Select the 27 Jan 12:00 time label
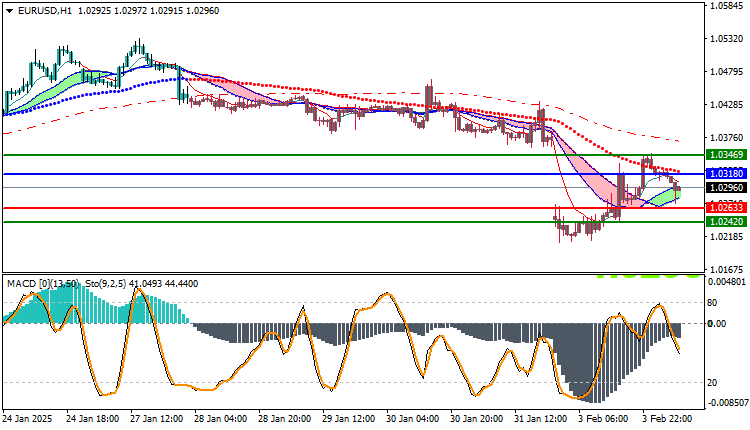This screenshot has height=430, width=750. coord(156,419)
